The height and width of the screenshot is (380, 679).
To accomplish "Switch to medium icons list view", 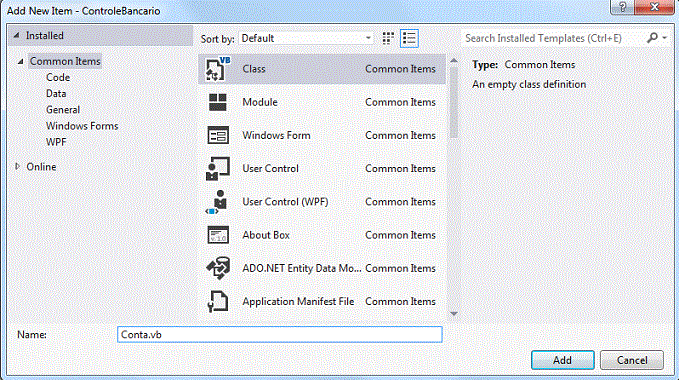I will pos(409,39).
